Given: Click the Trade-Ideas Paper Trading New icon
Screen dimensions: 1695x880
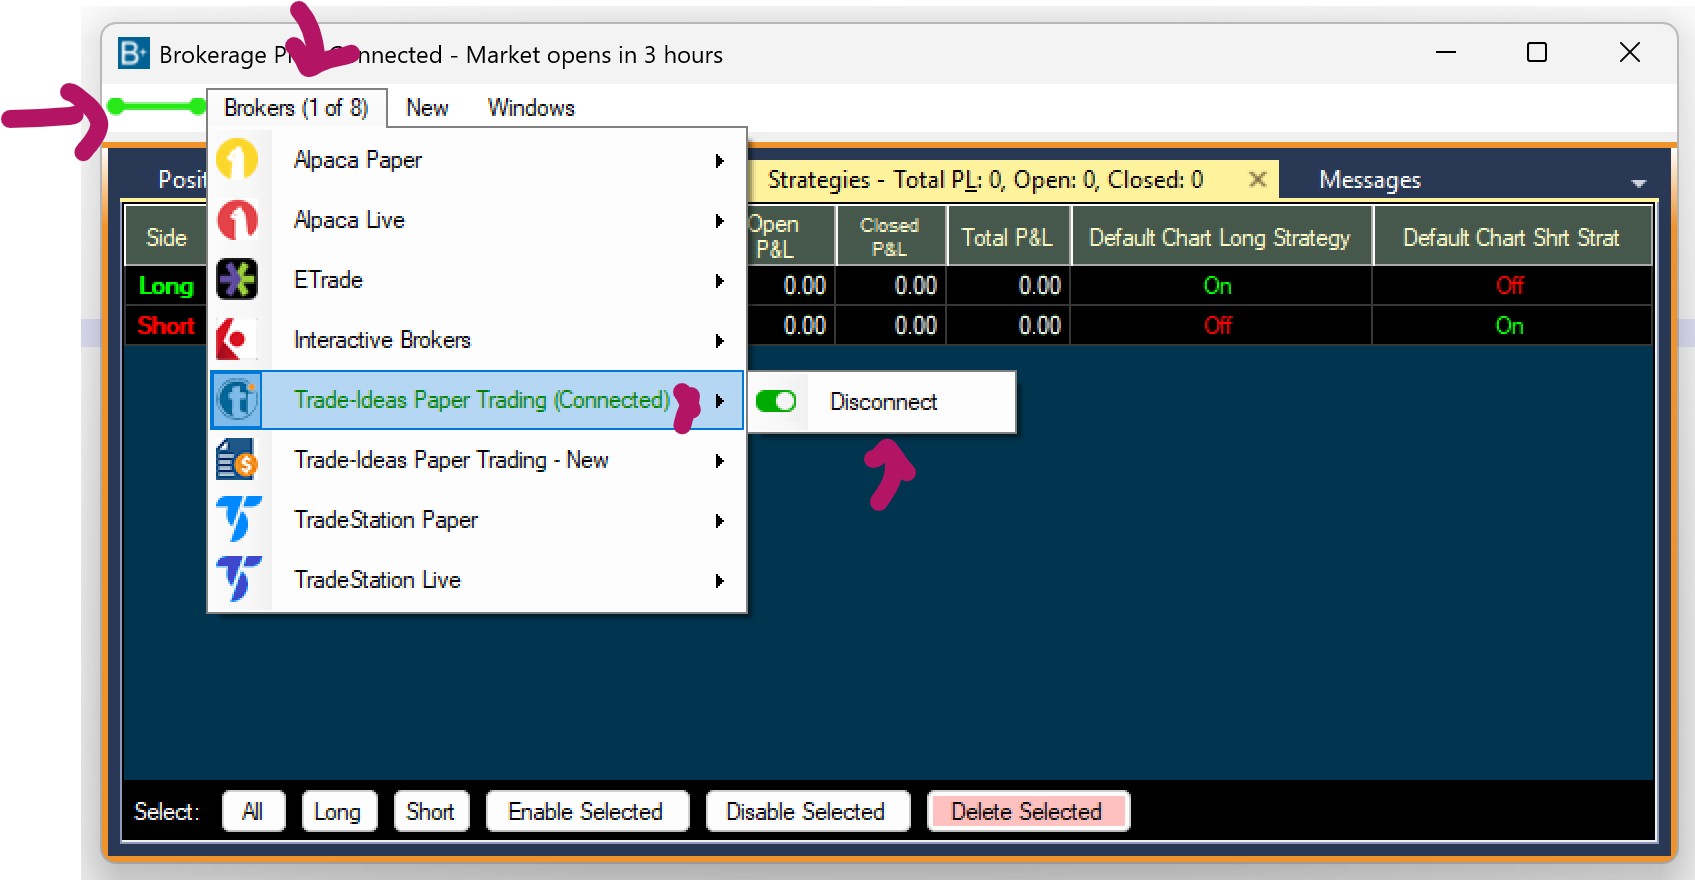Looking at the screenshot, I should (237, 460).
